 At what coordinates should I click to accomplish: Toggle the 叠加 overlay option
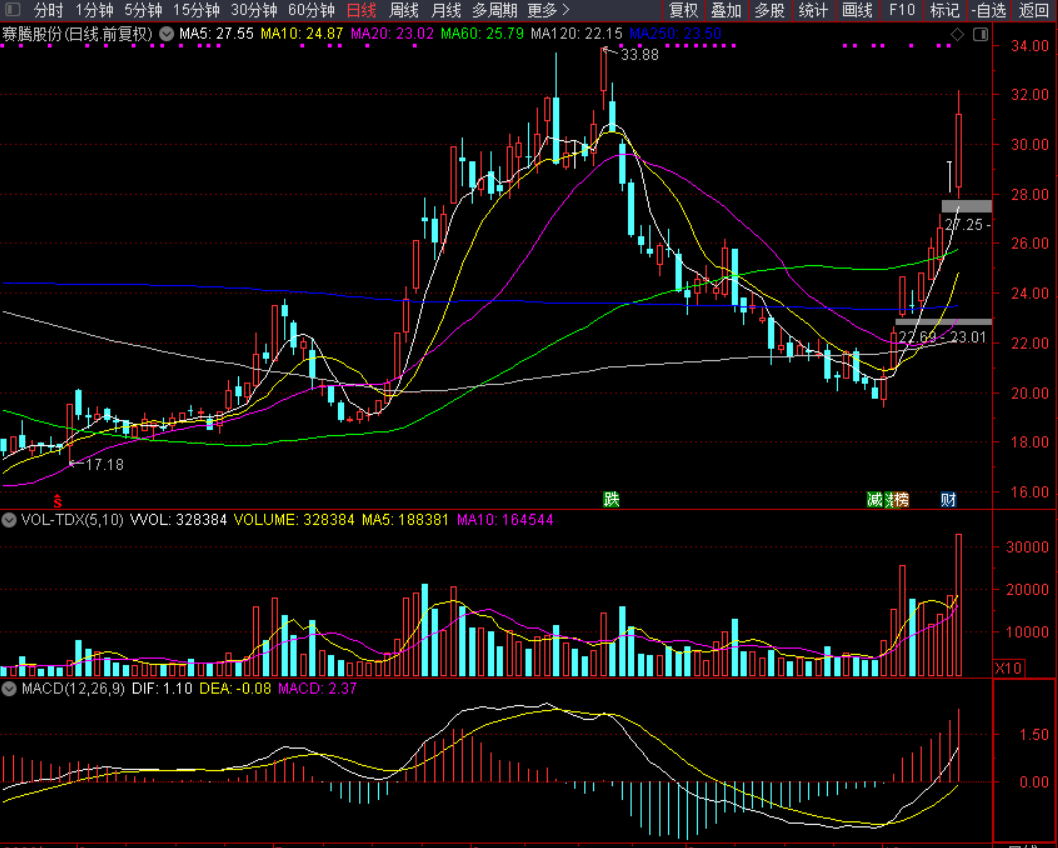(x=726, y=11)
